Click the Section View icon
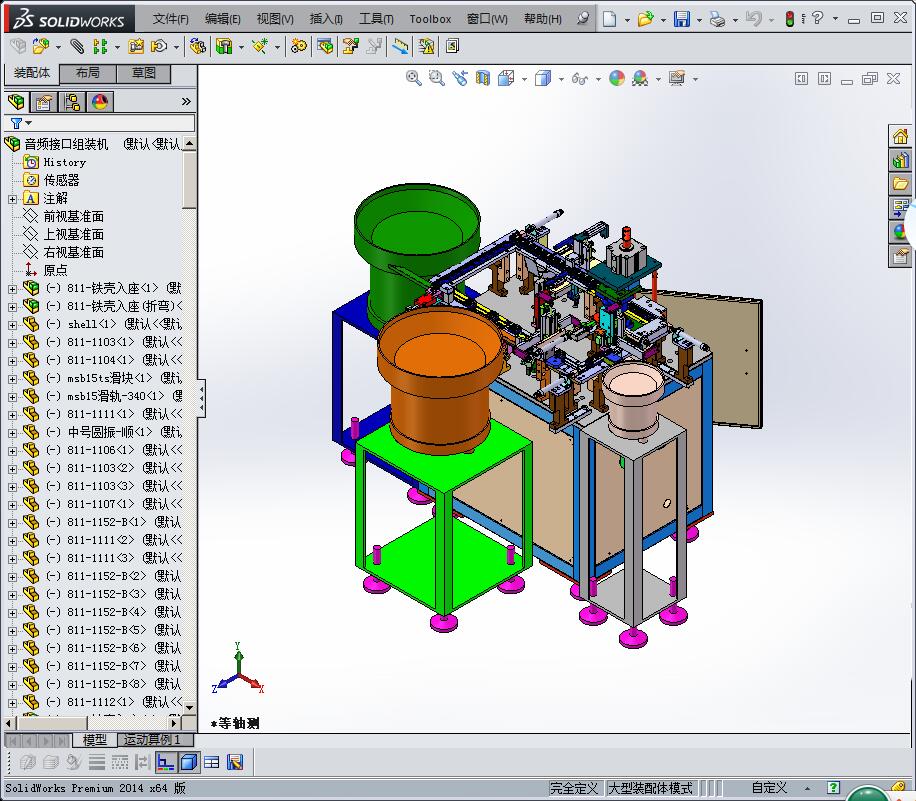 (x=483, y=78)
